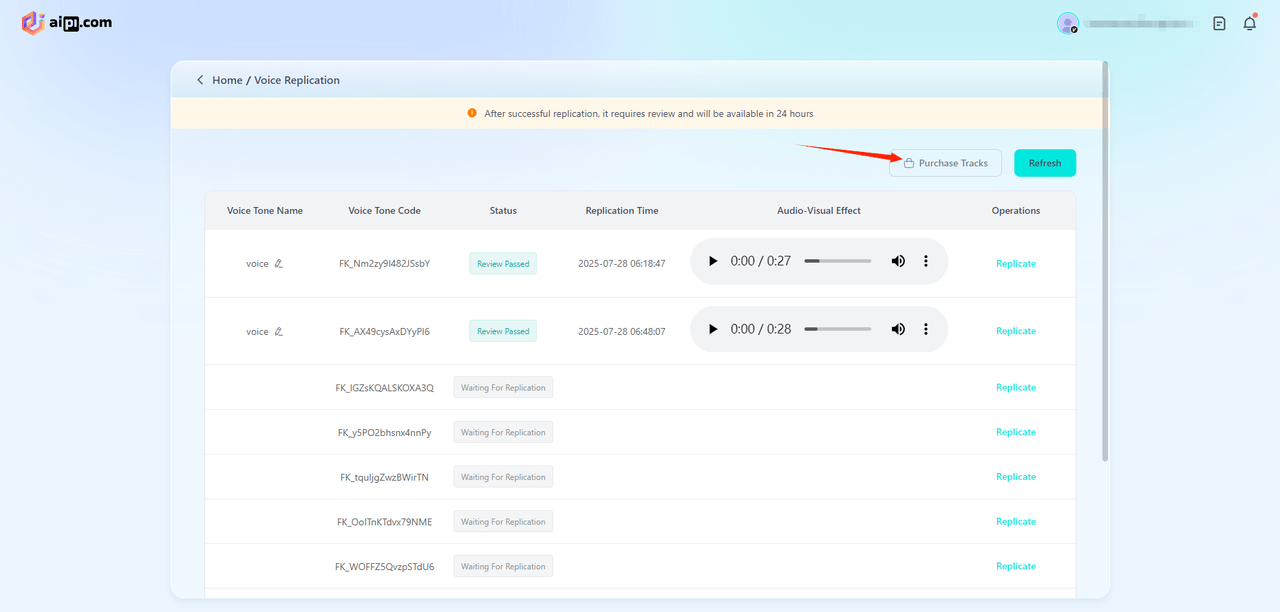
Task: Mute the 0:27 audio player
Action: pyautogui.click(x=898, y=261)
